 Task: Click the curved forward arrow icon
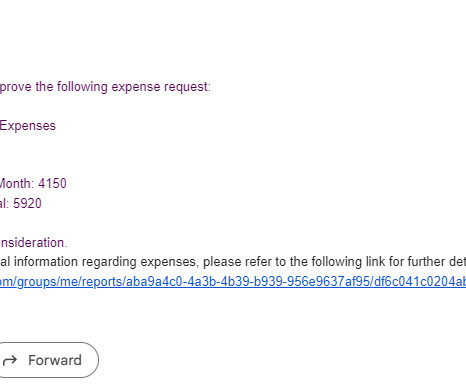coord(10,360)
